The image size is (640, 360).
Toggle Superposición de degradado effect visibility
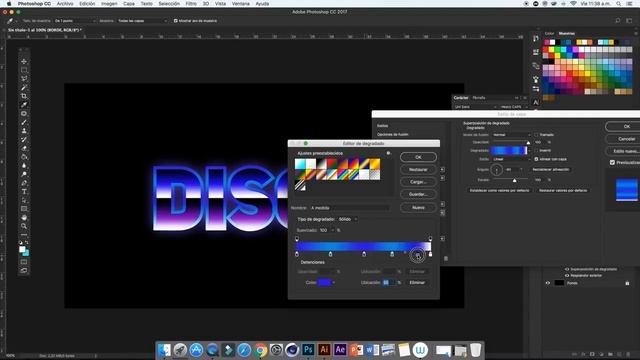567,269
